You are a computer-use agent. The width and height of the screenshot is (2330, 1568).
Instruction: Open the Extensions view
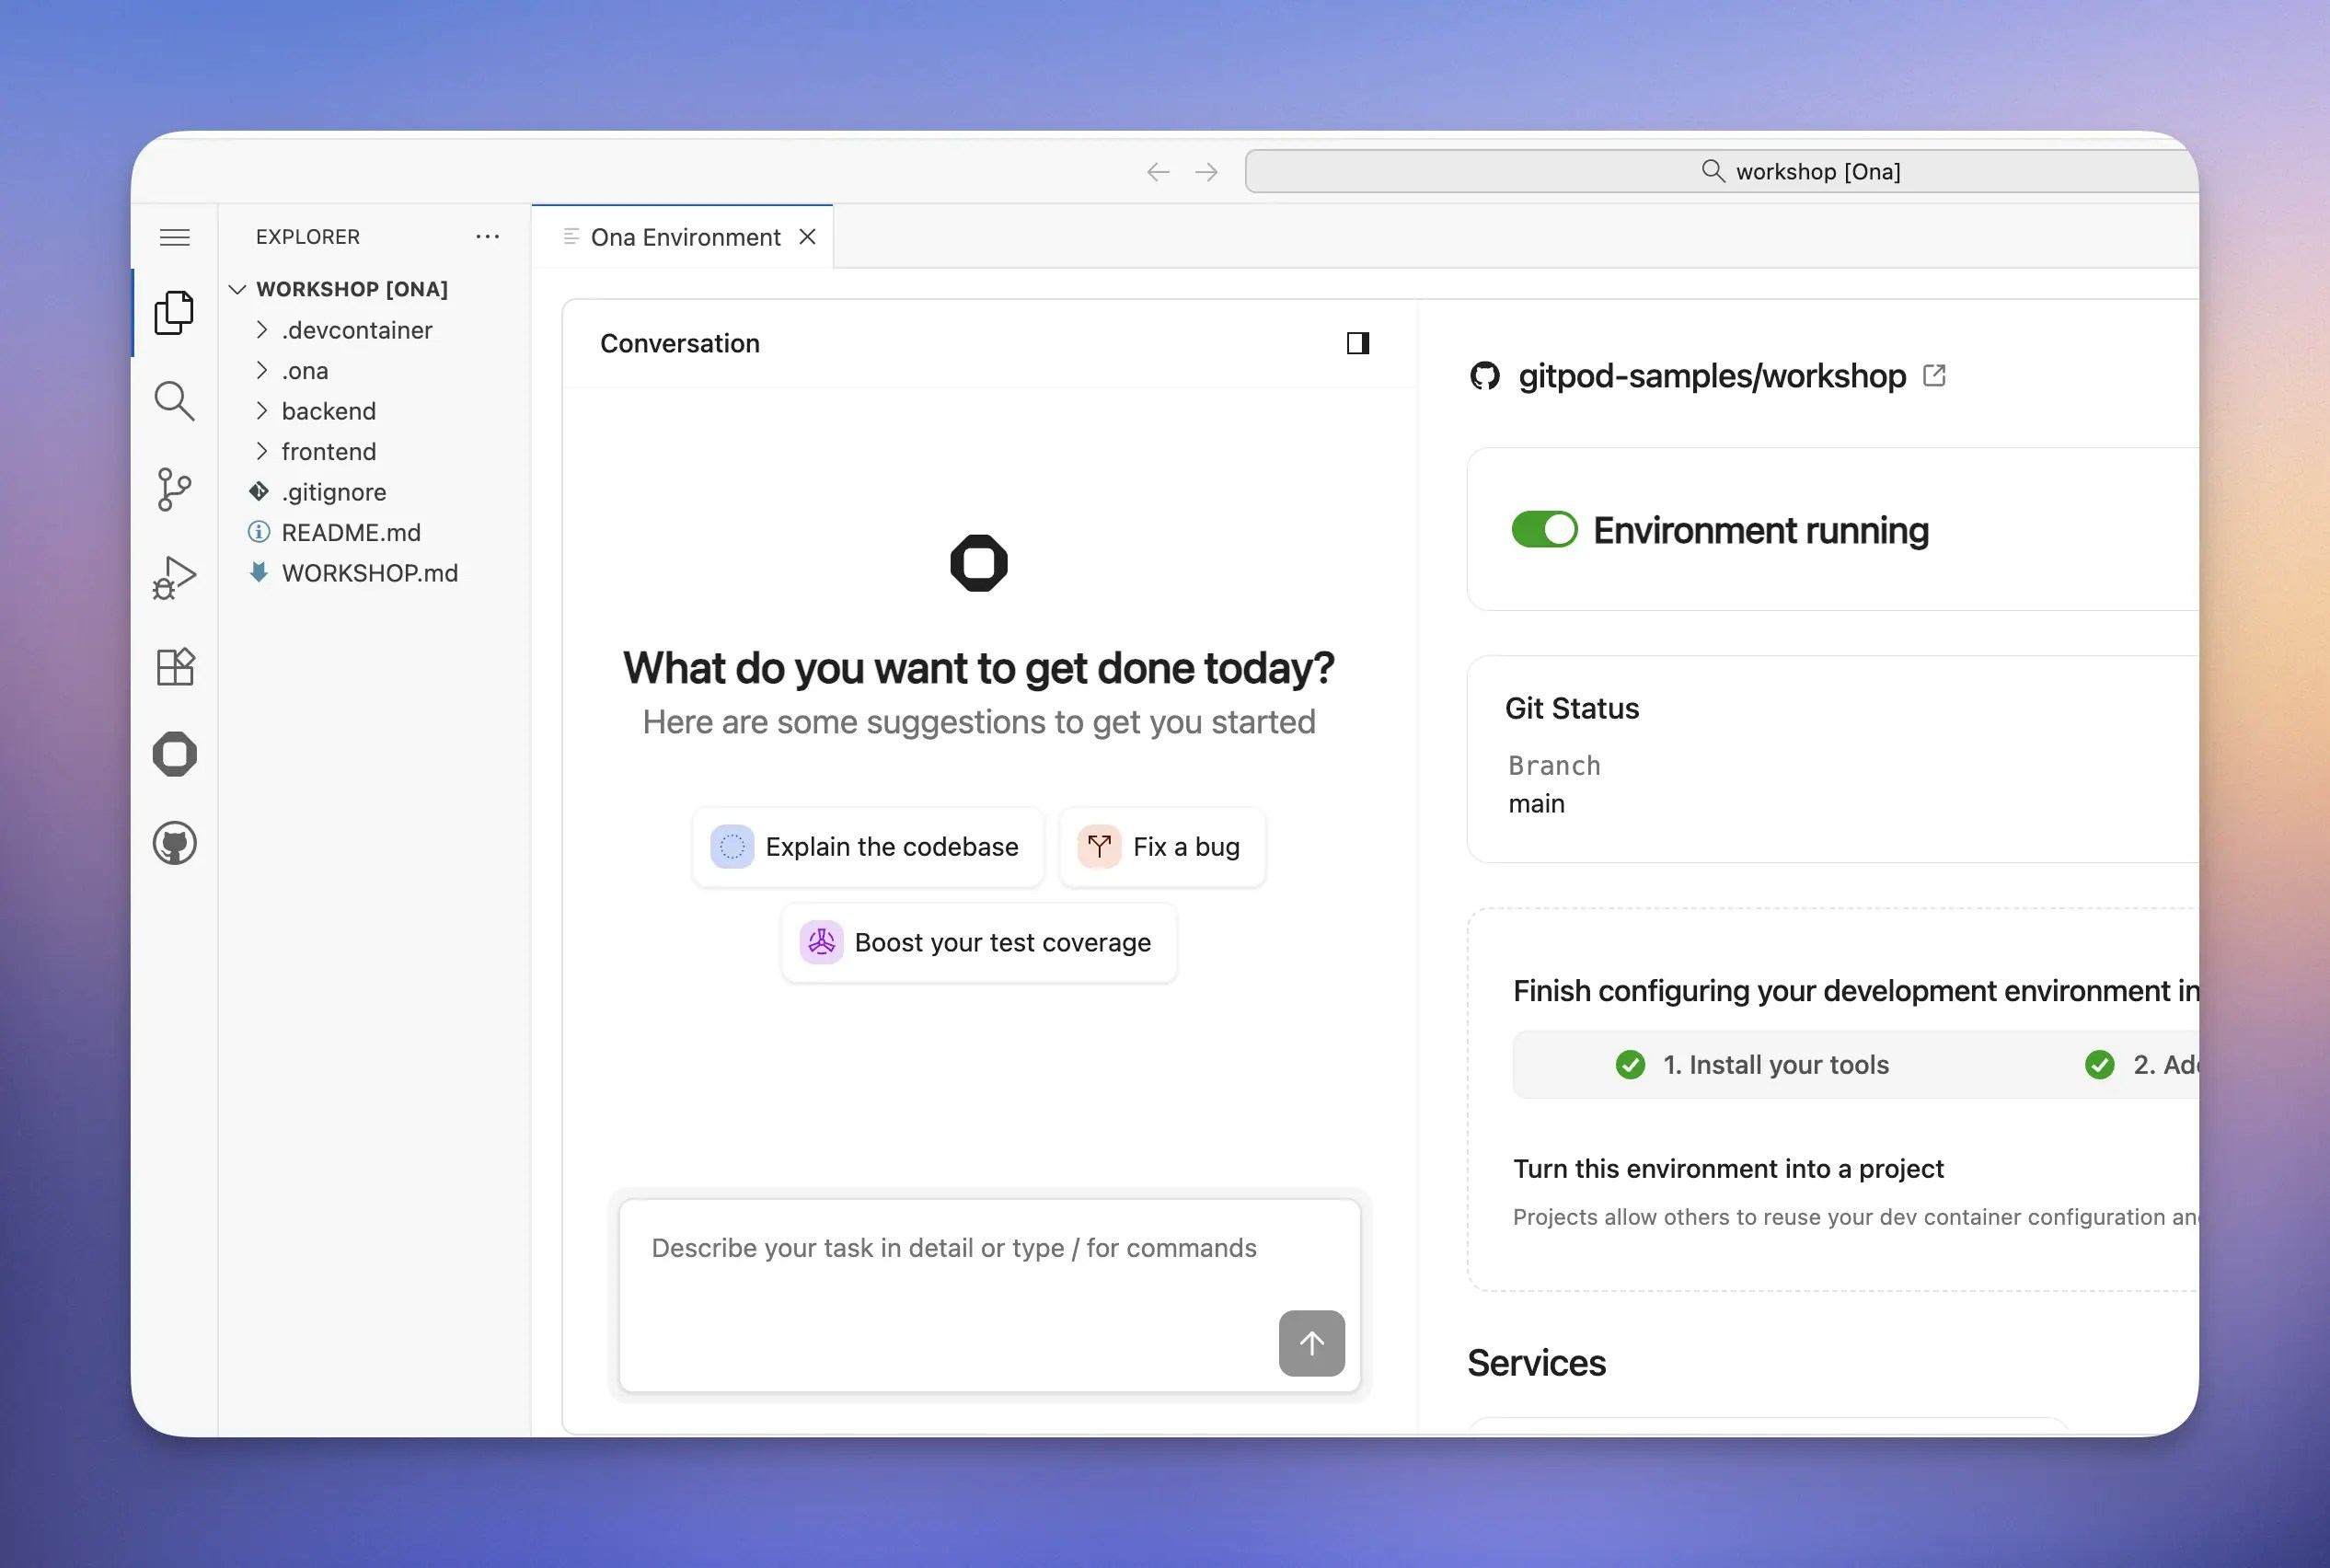tap(174, 667)
